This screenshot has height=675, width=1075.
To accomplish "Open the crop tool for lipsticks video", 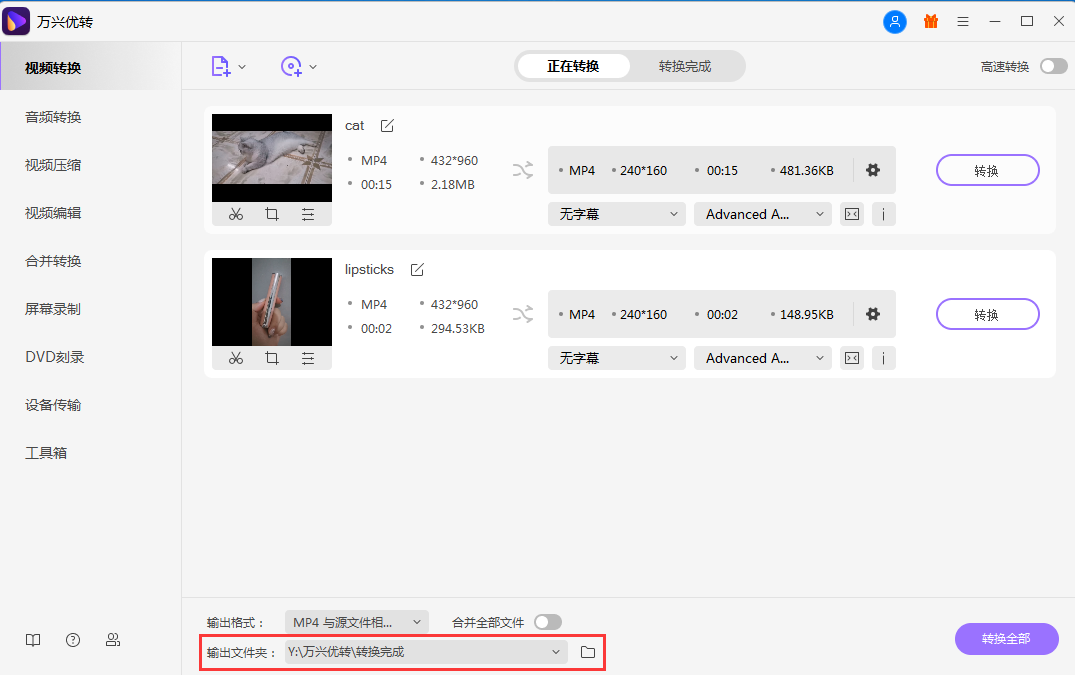I will 271,357.
